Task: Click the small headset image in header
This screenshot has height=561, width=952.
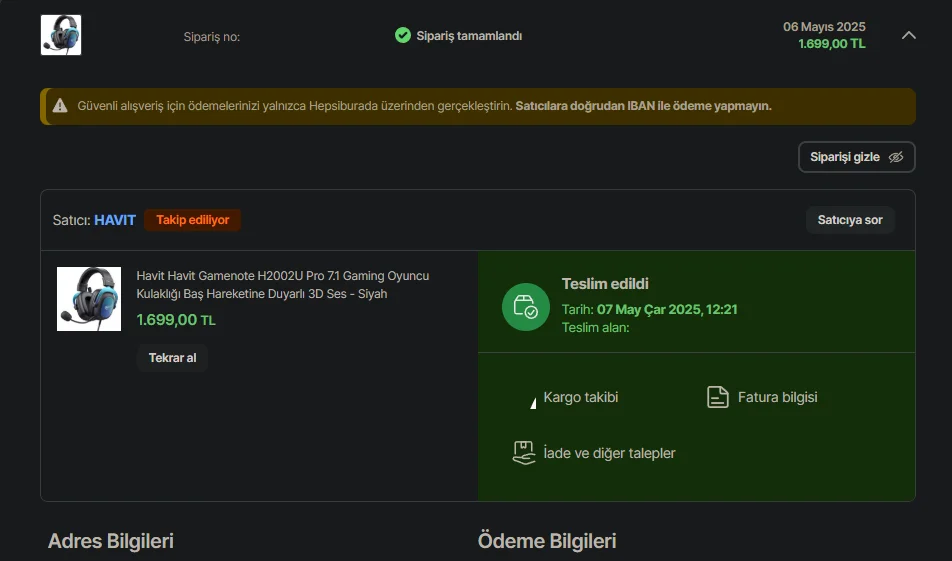Action: [61, 35]
